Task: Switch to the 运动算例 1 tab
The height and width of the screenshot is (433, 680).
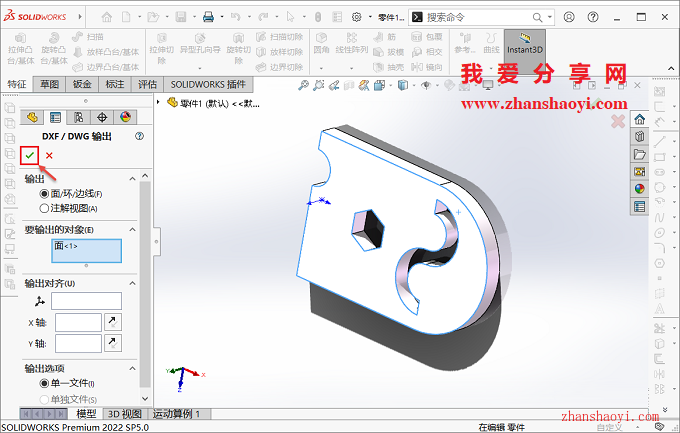Action: coord(177,414)
